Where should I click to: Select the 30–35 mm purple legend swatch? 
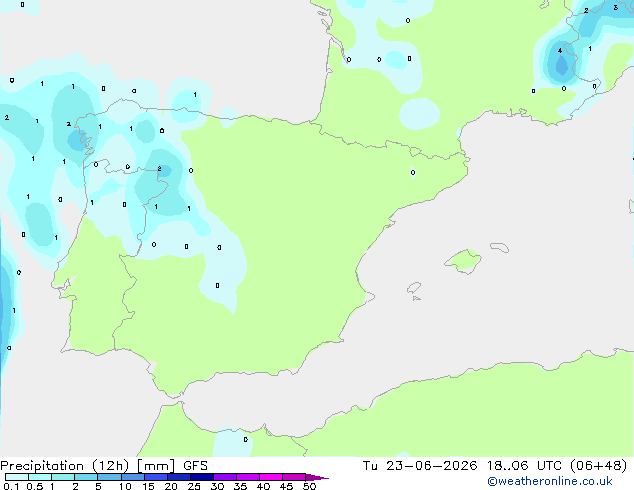pyautogui.click(x=225, y=477)
